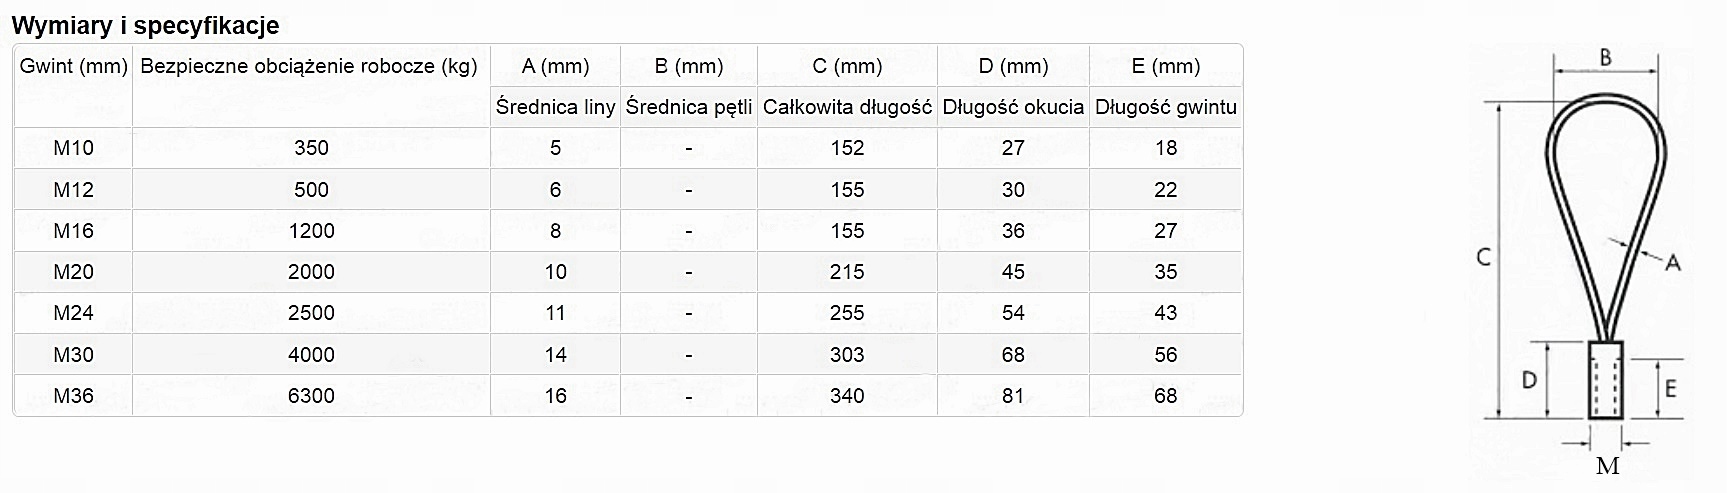Select the "Całkowita długość" subheader cell
This screenshot has width=1727, height=493.
point(847,107)
